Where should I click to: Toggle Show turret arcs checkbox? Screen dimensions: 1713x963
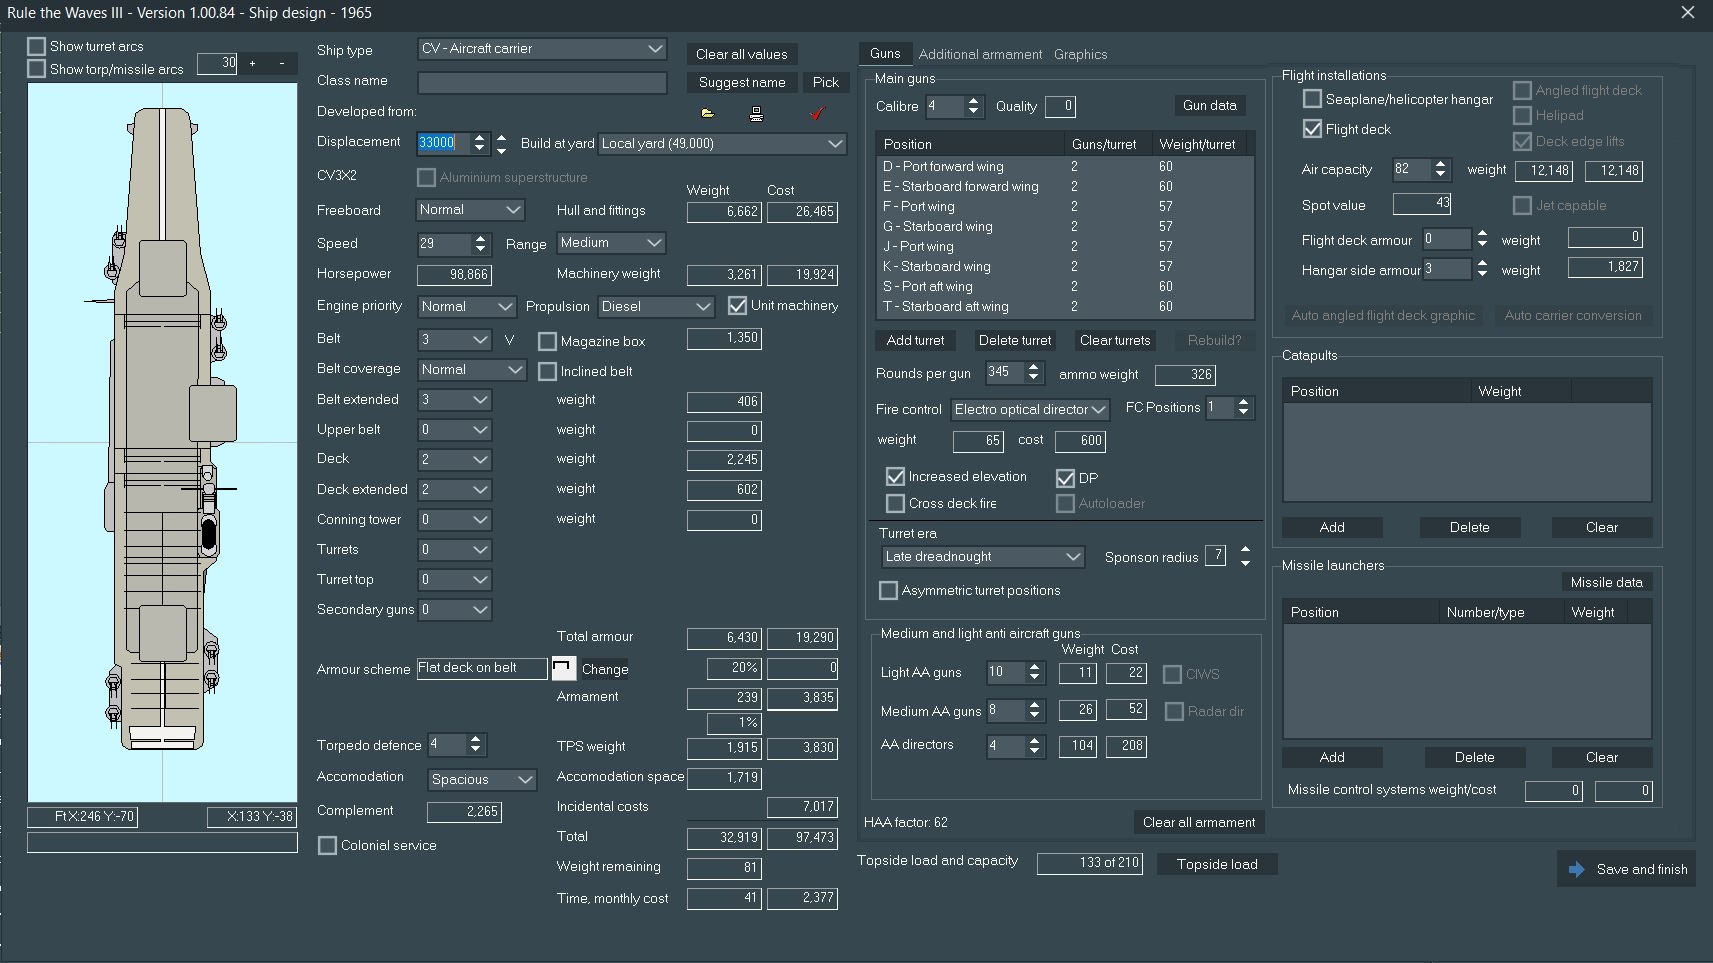click(37, 46)
